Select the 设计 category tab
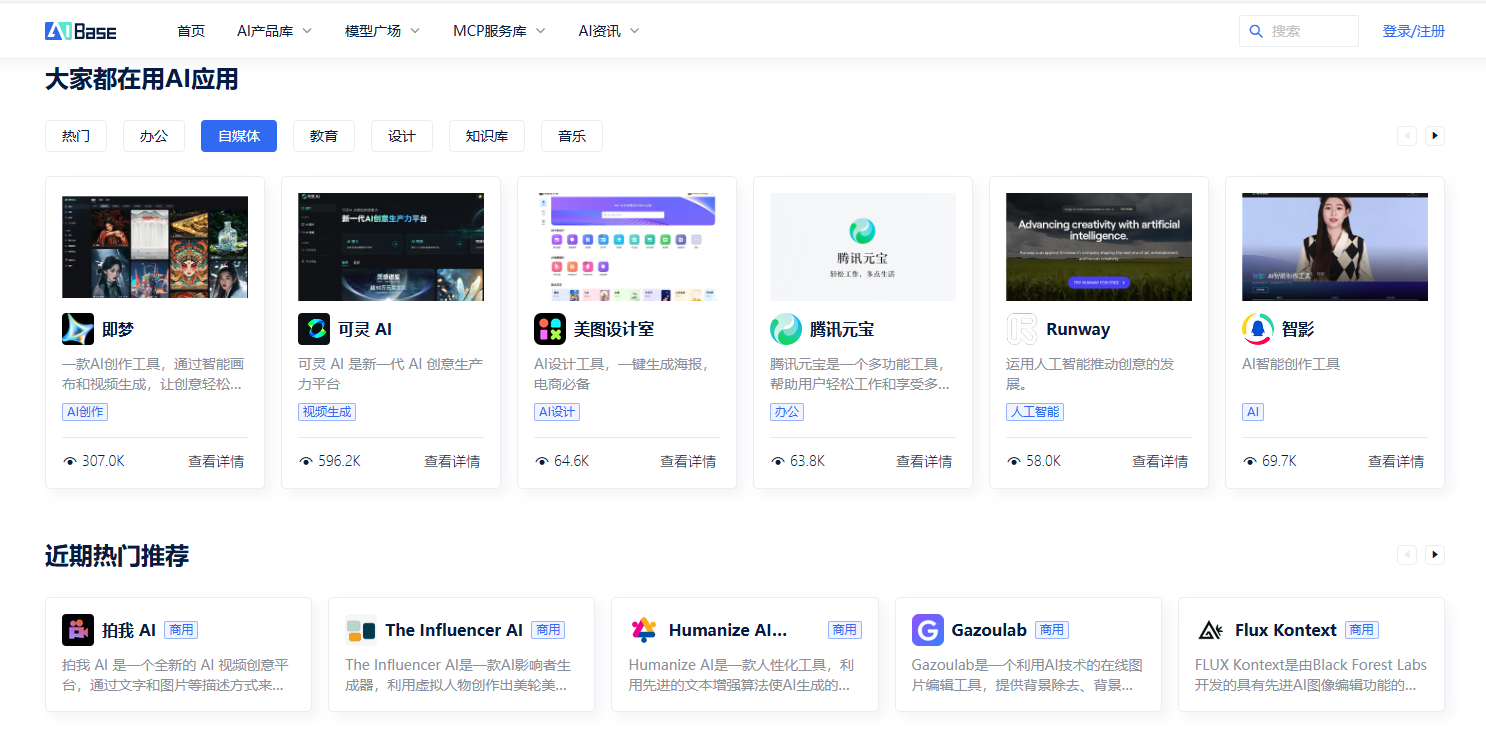Screen dimensions: 1486x756 [402, 136]
